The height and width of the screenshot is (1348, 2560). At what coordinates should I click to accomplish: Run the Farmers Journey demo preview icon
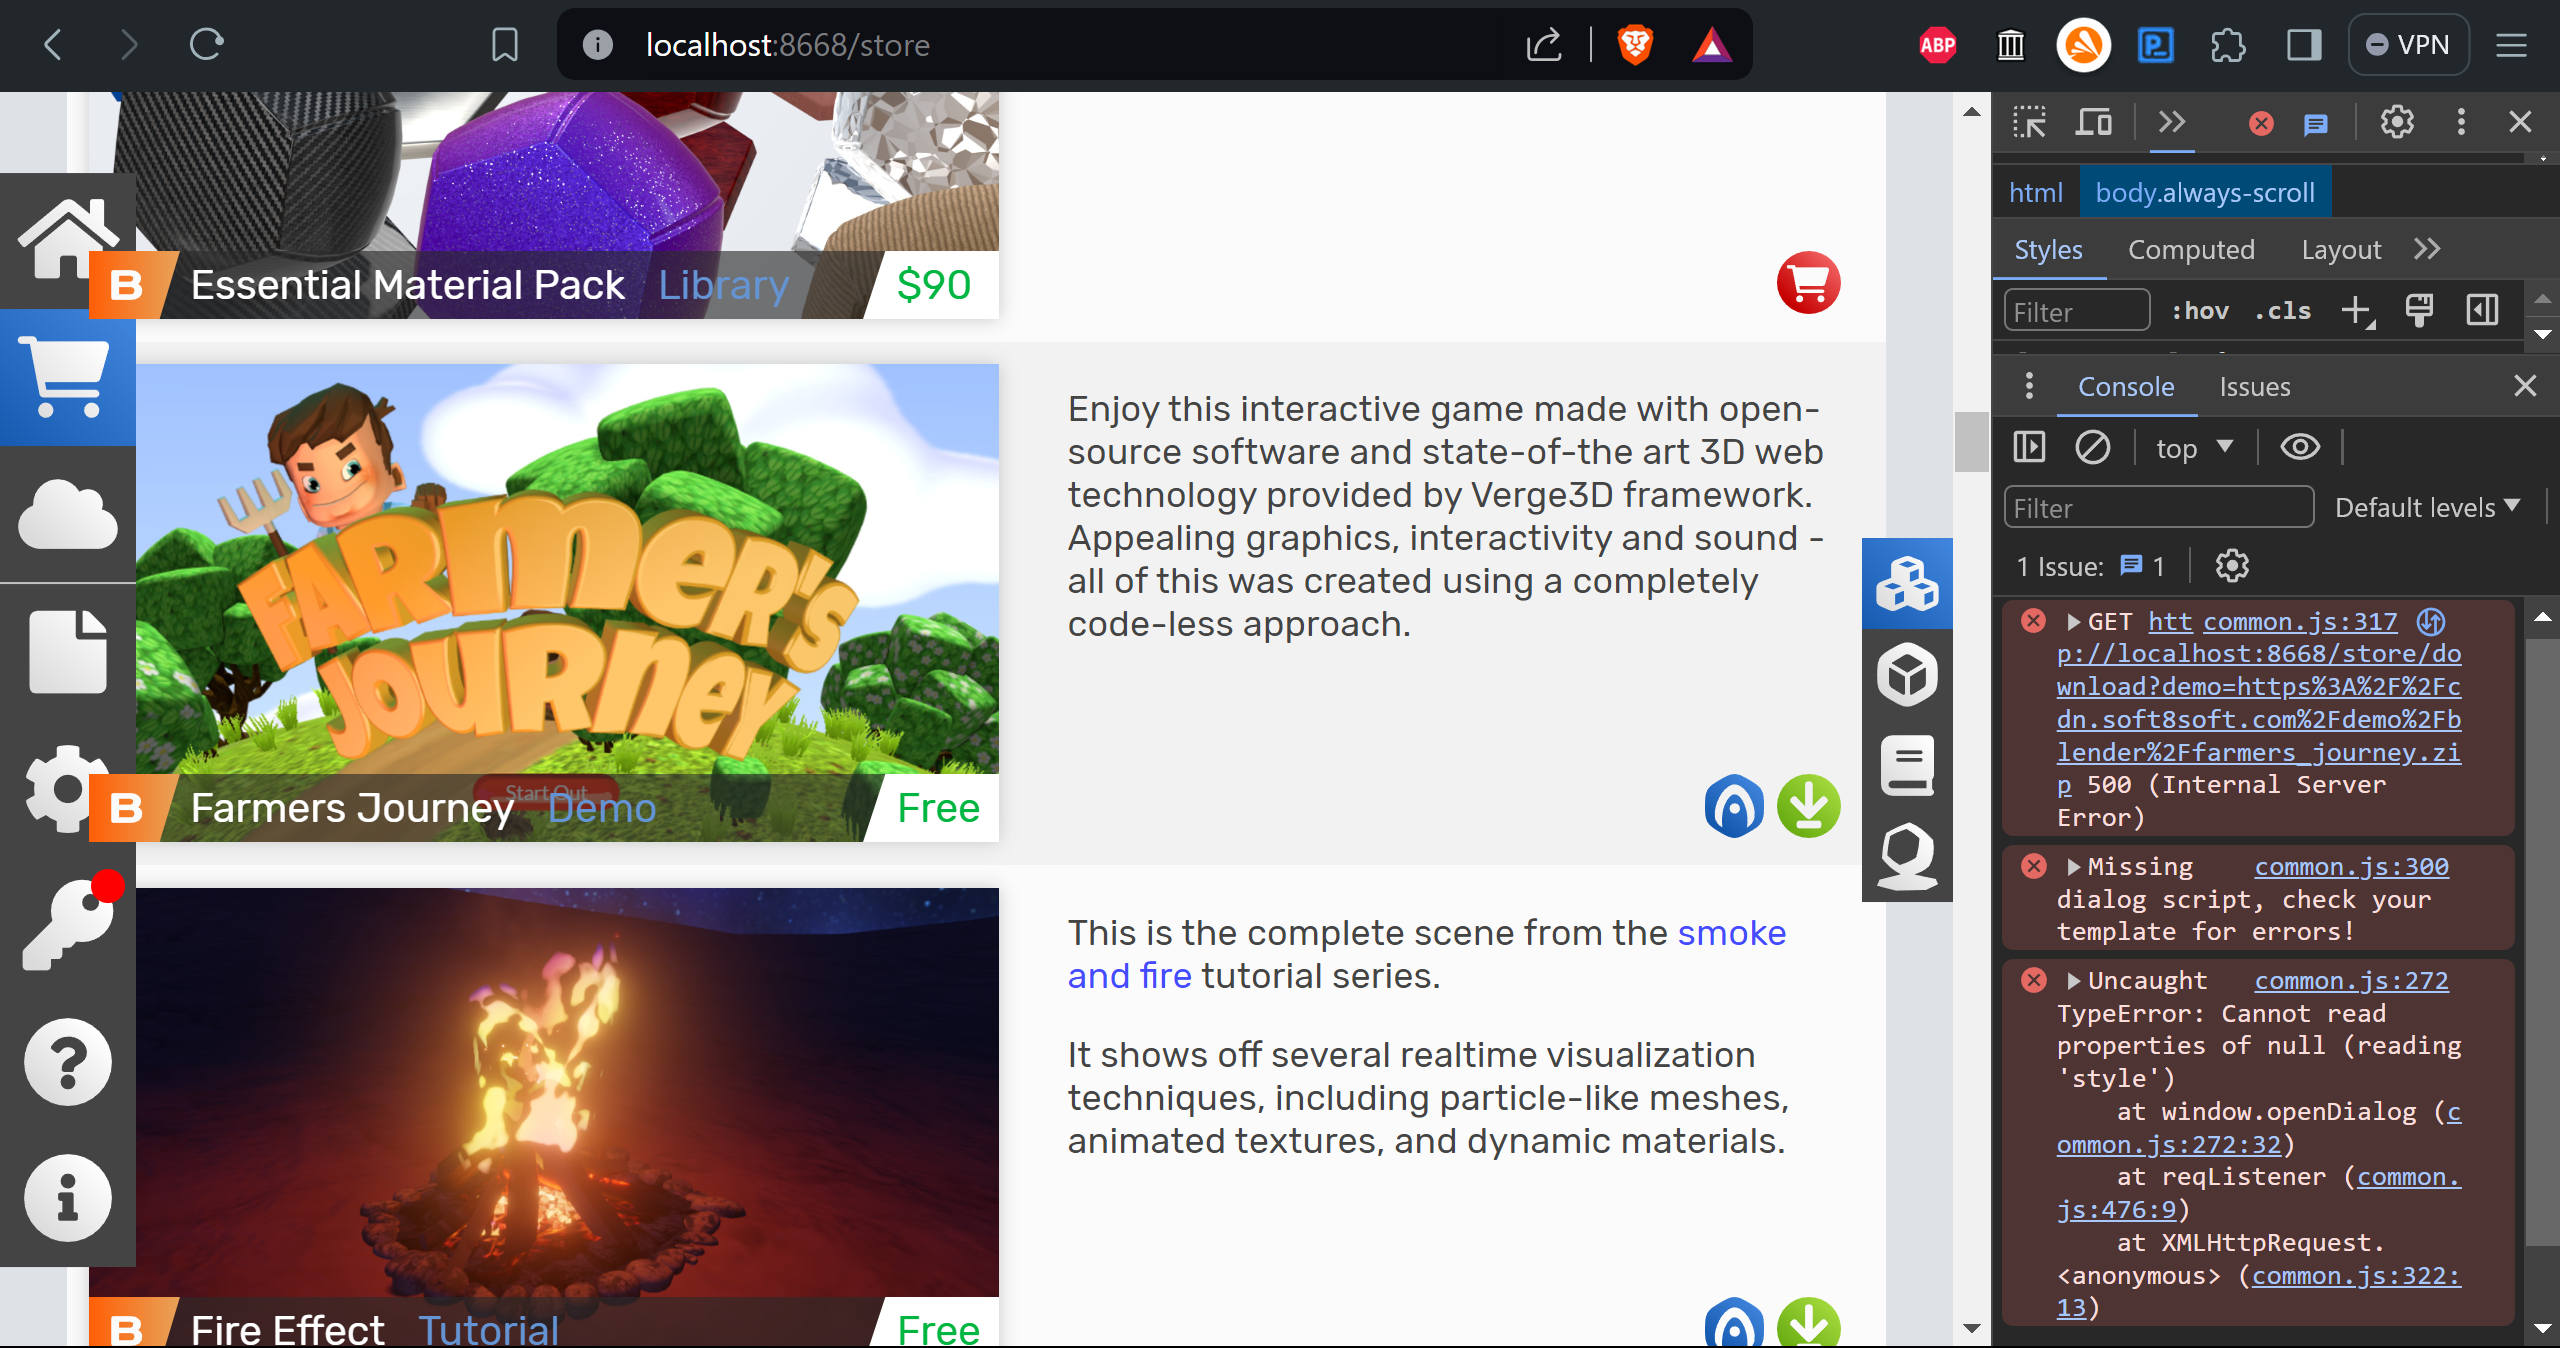(x=1734, y=806)
